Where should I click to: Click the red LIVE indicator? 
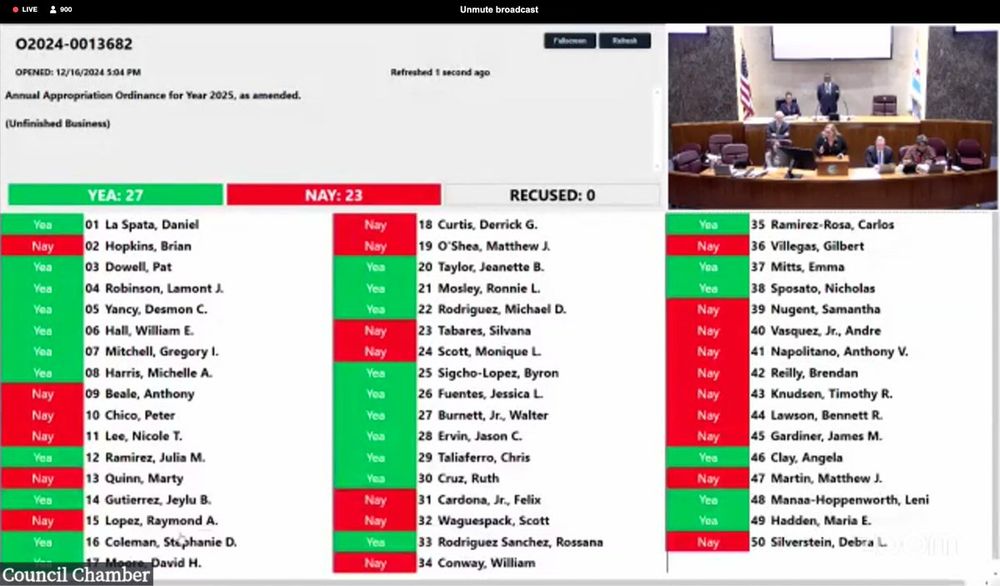[x=25, y=10]
